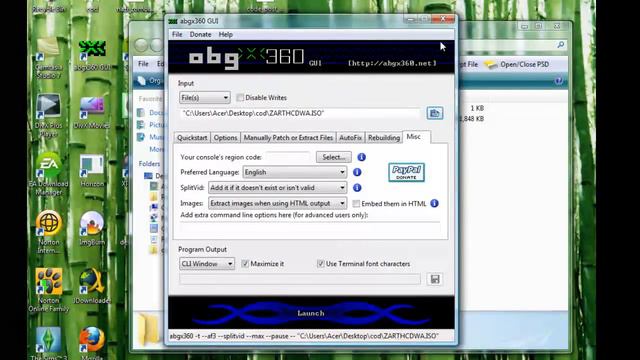Click the save program output icon
Image resolution: width=640 pixels, height=360 pixels.
(x=435, y=279)
